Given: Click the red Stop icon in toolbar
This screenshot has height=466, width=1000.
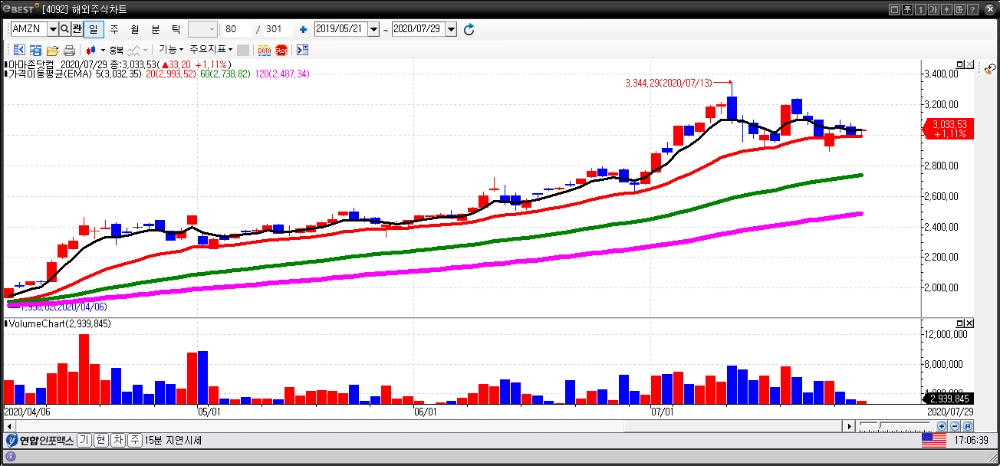Looking at the screenshot, I should pos(281,49).
